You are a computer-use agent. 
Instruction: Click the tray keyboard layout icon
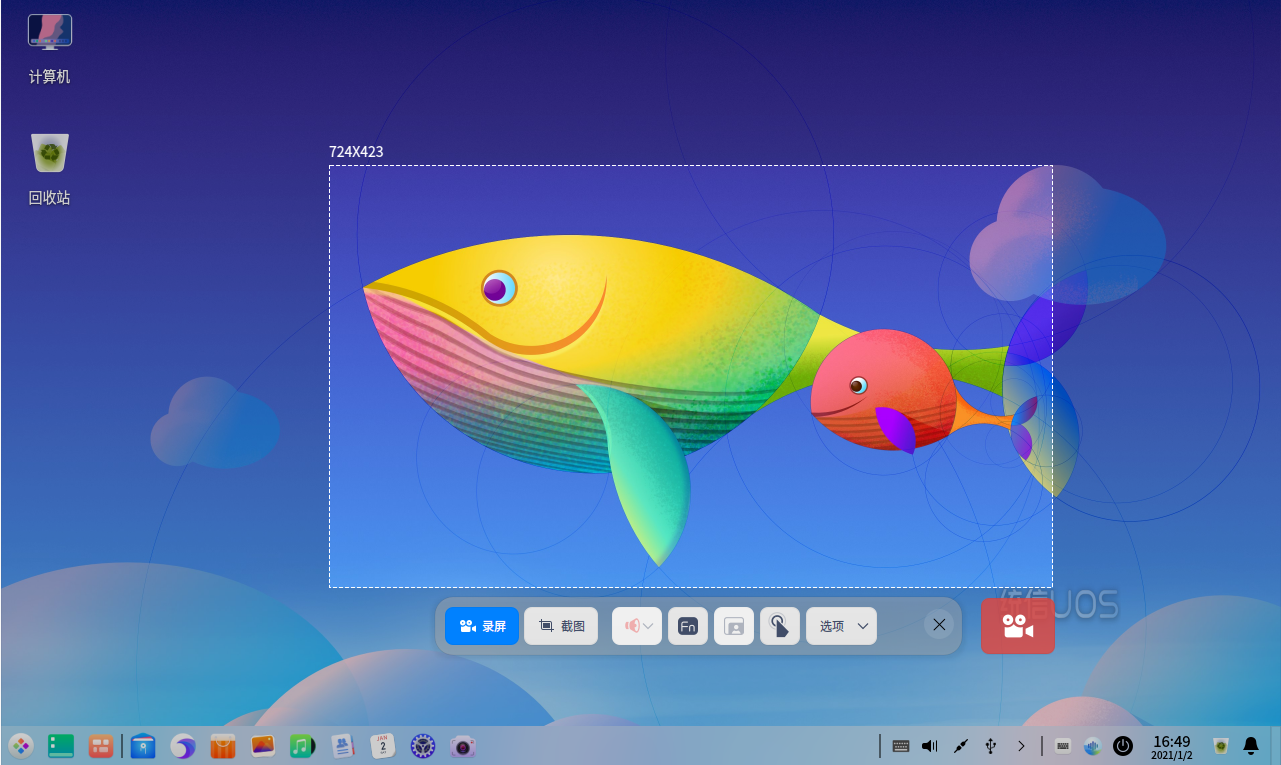[x=901, y=745]
